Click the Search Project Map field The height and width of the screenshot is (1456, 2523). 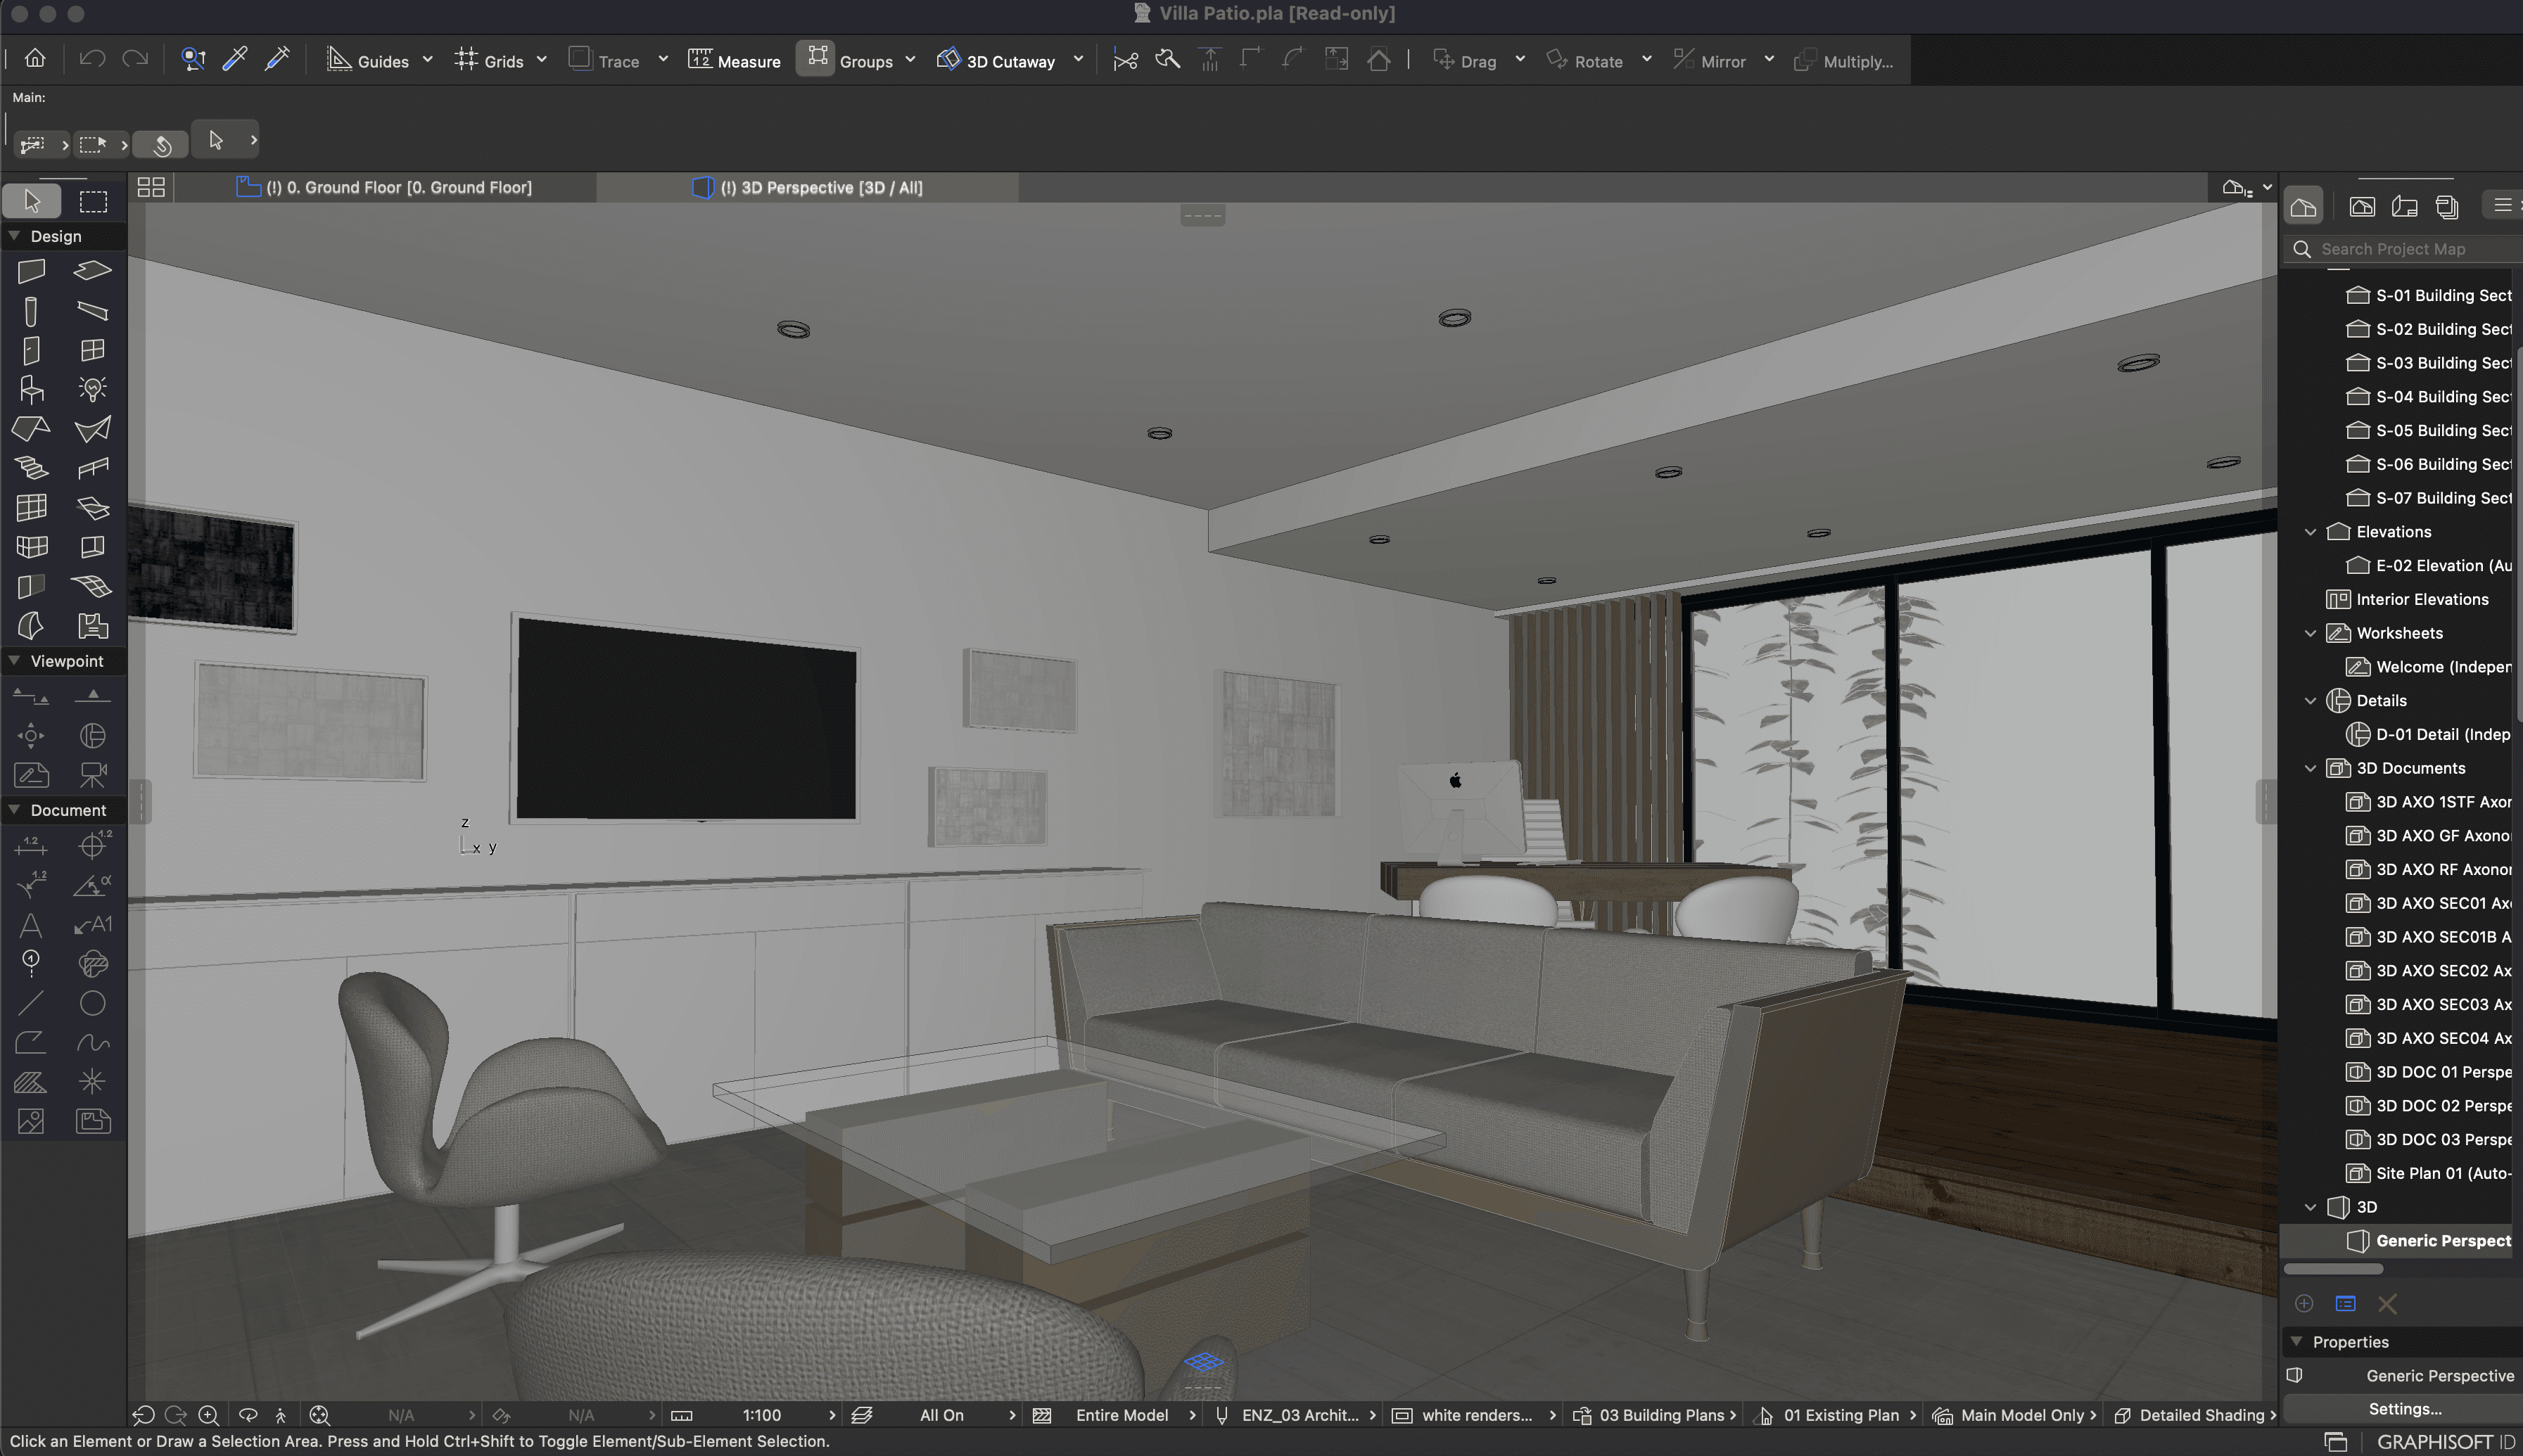click(2410, 249)
